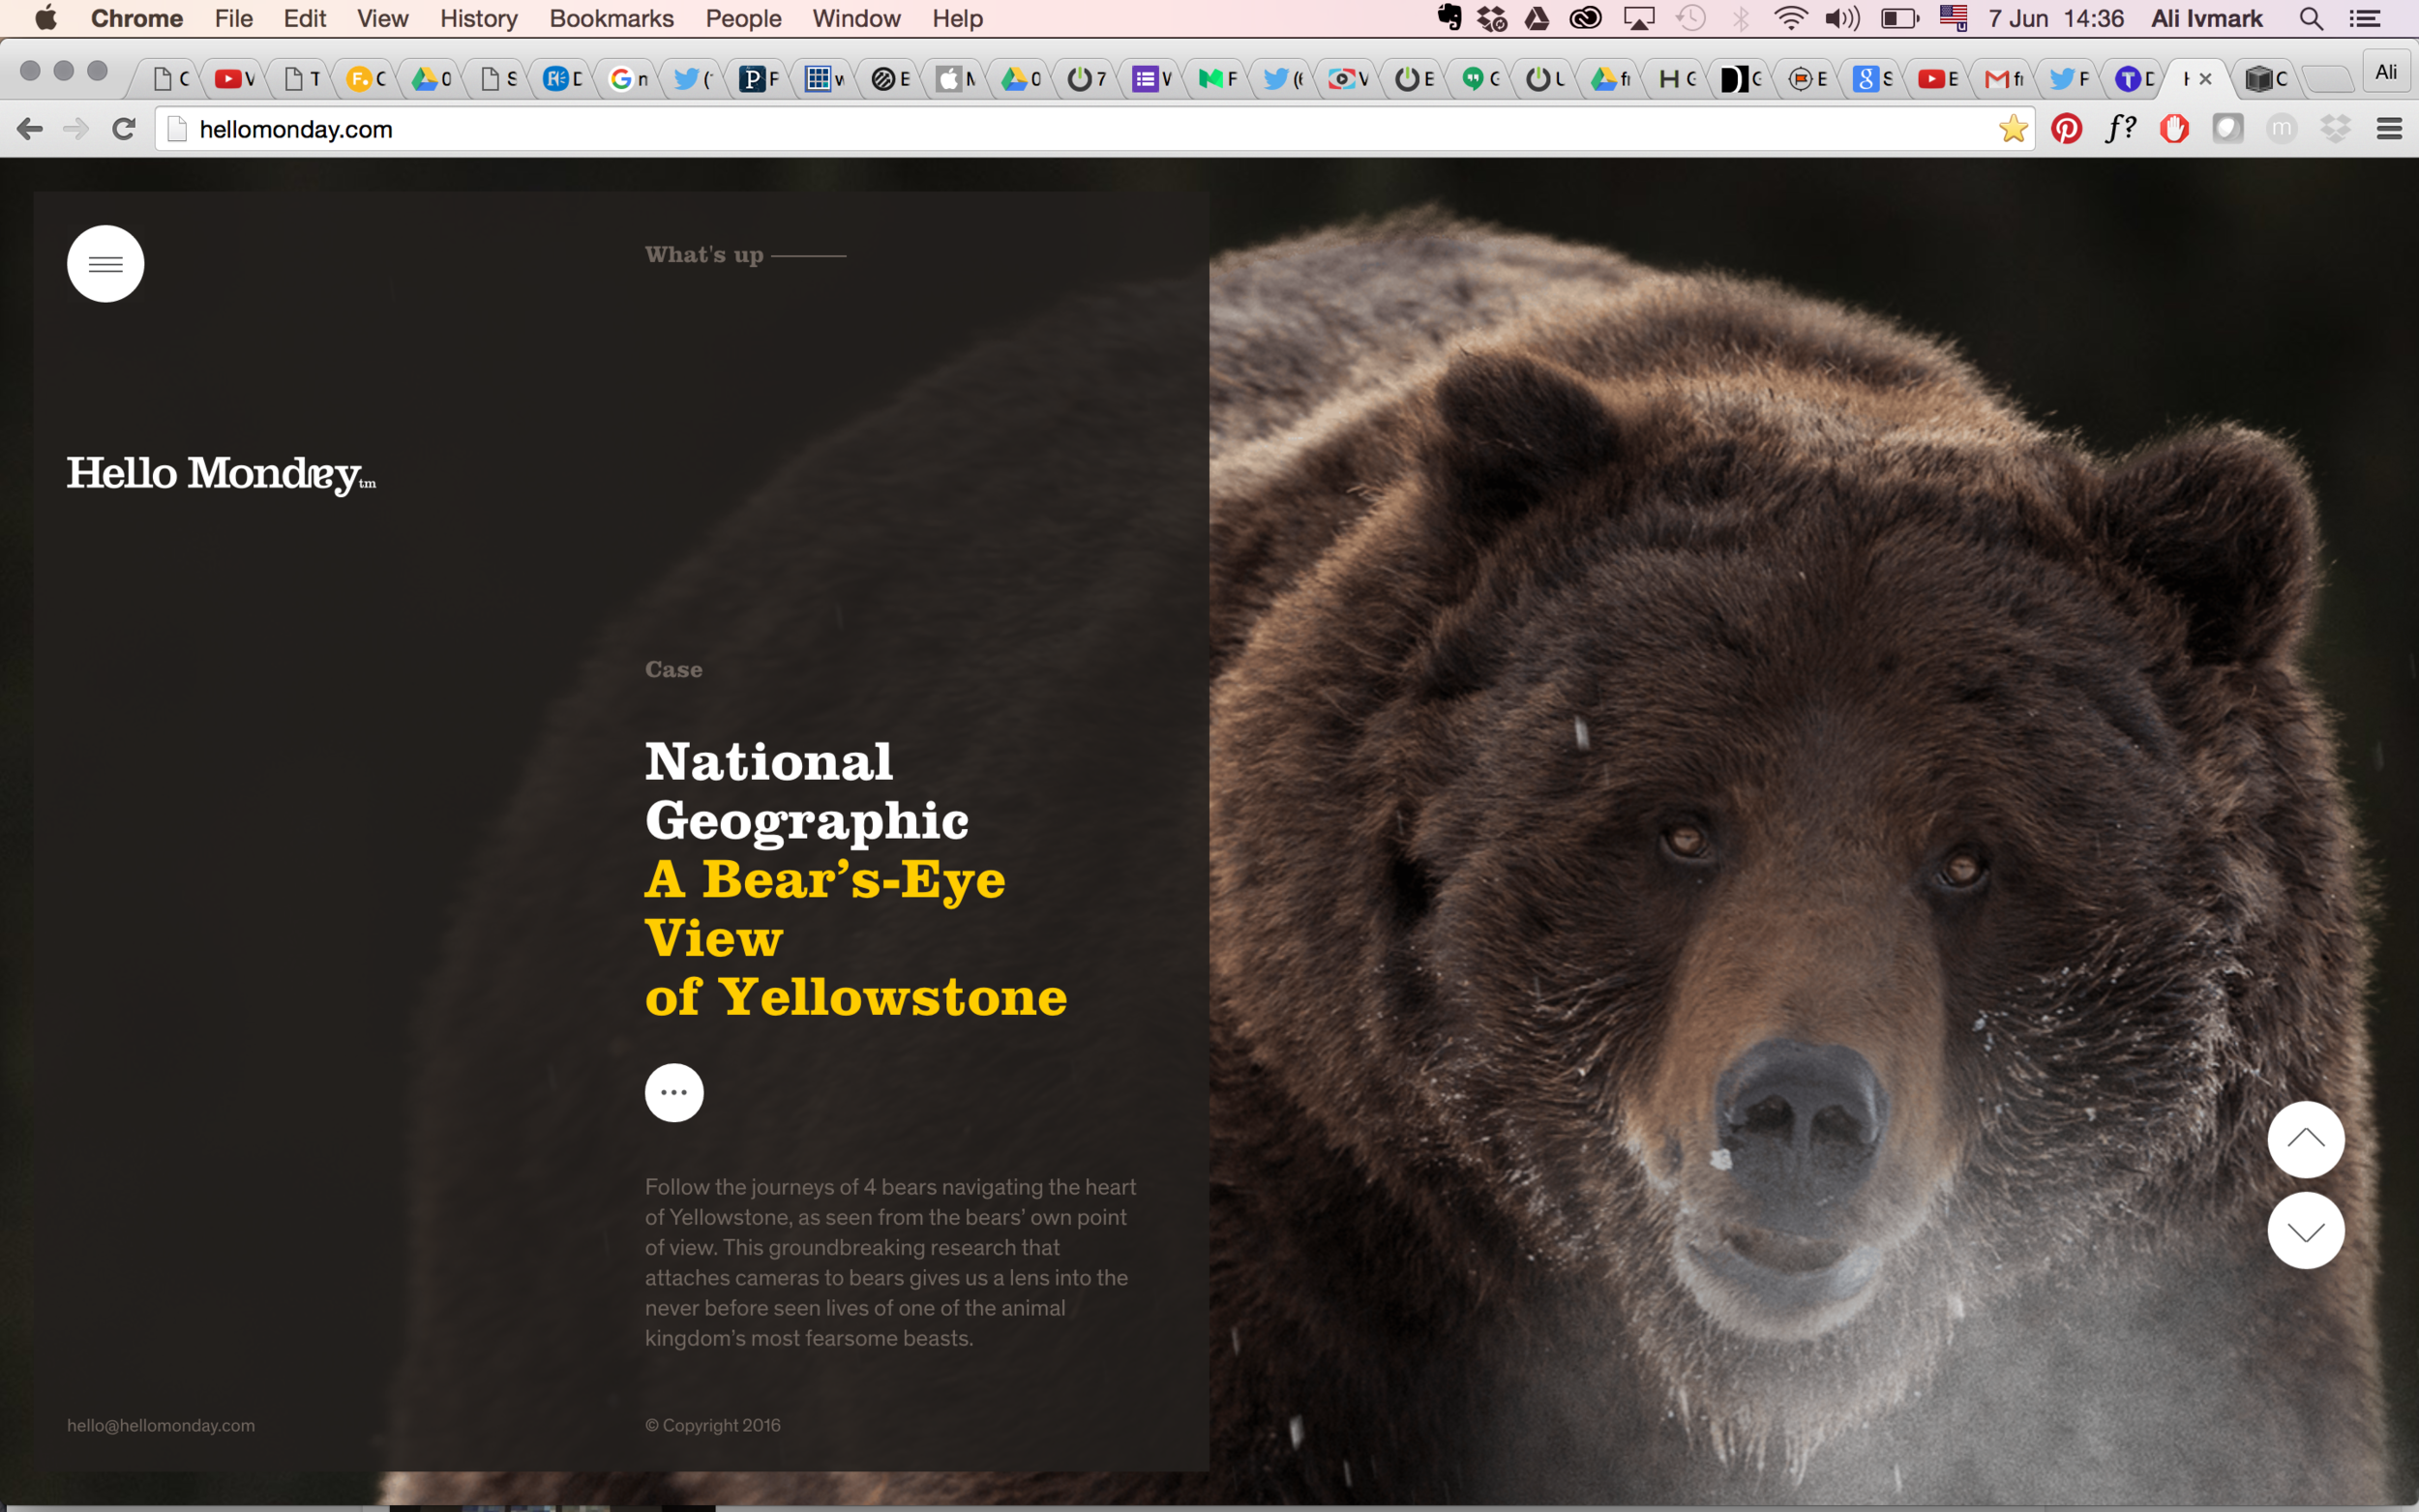Click the Pinterest extension icon

[x=2066, y=129]
